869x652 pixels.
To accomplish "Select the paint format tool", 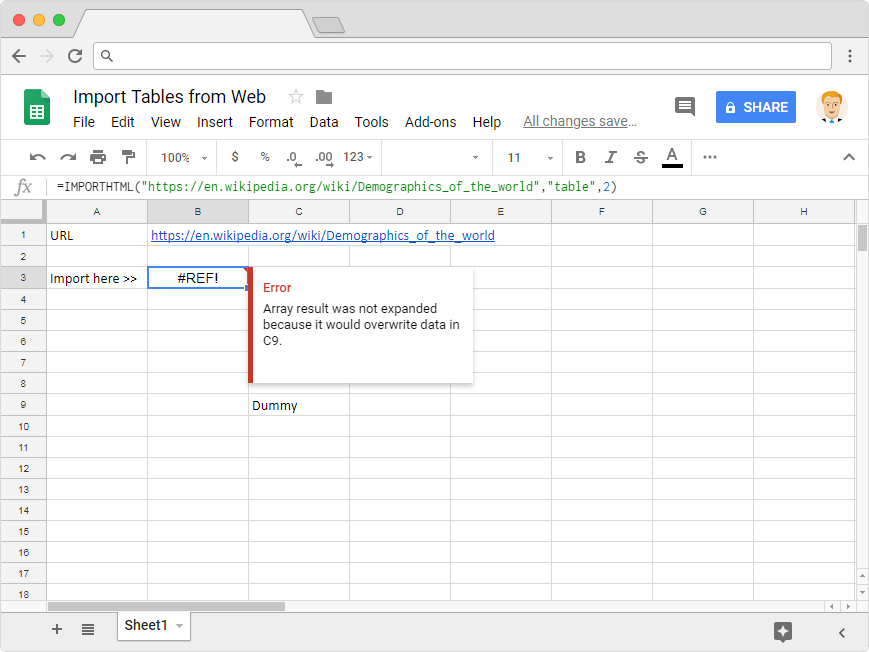I will coord(129,157).
